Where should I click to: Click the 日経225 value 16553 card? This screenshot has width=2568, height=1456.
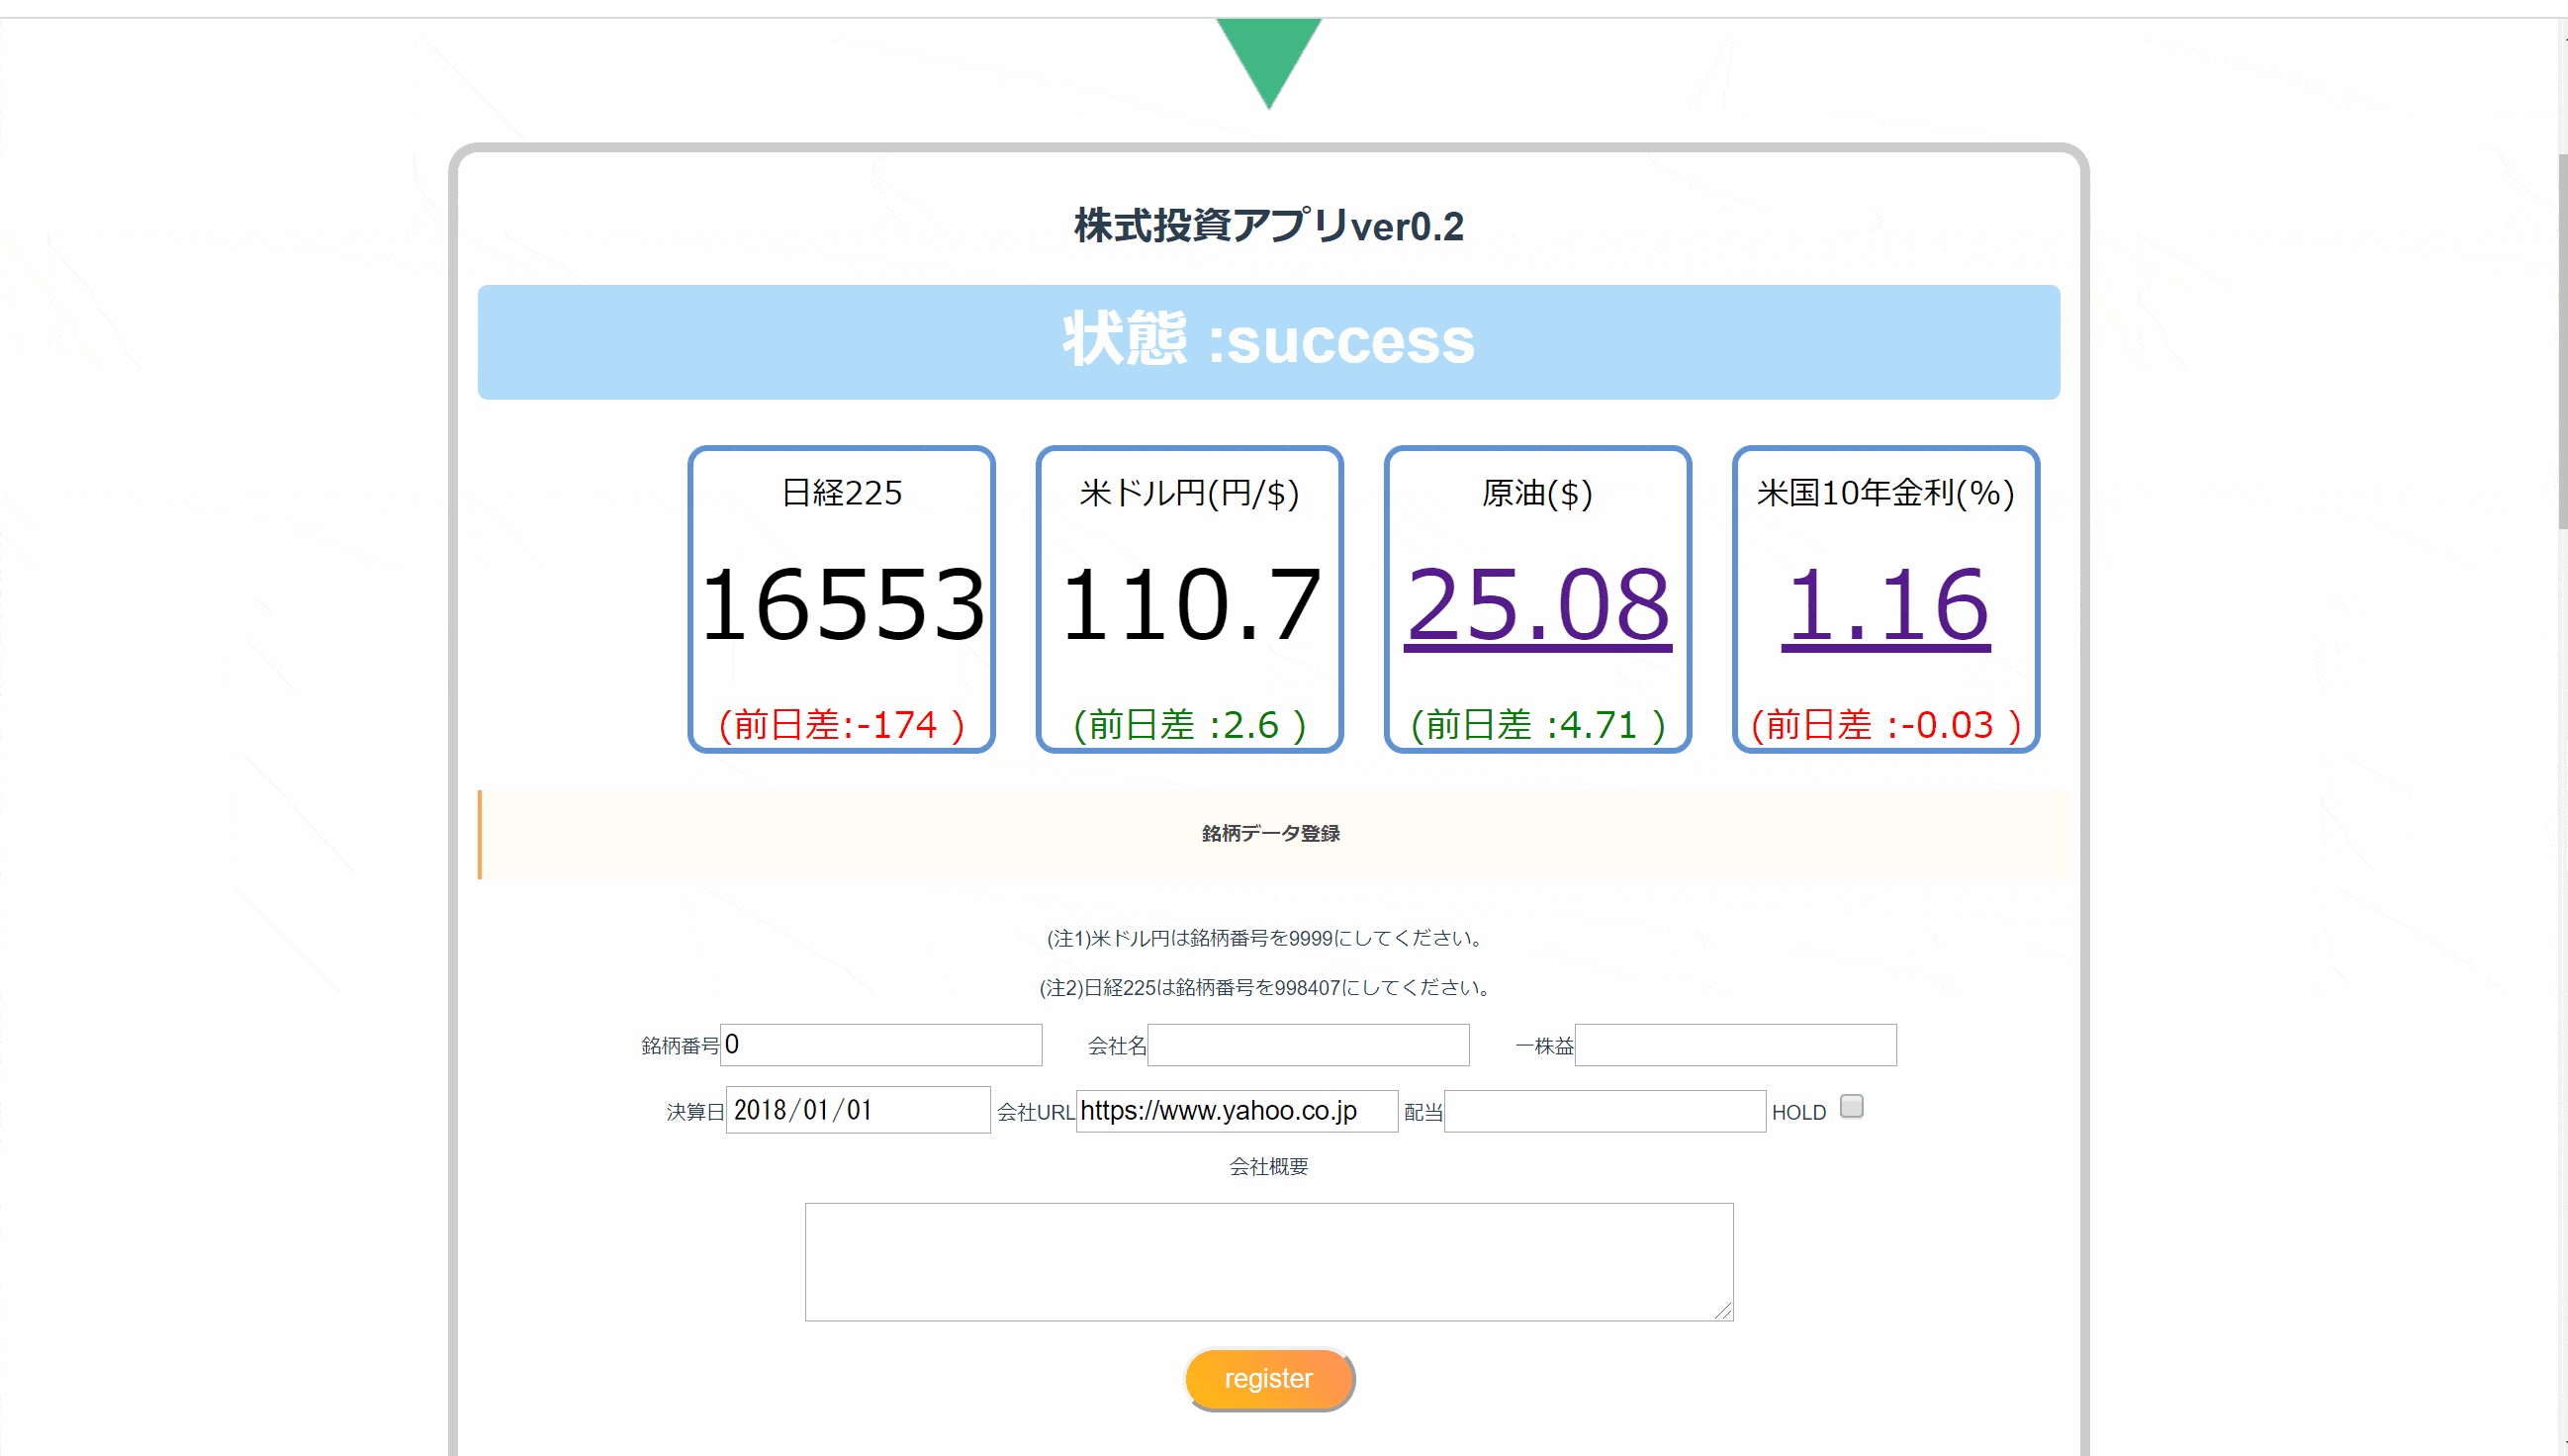coord(841,600)
